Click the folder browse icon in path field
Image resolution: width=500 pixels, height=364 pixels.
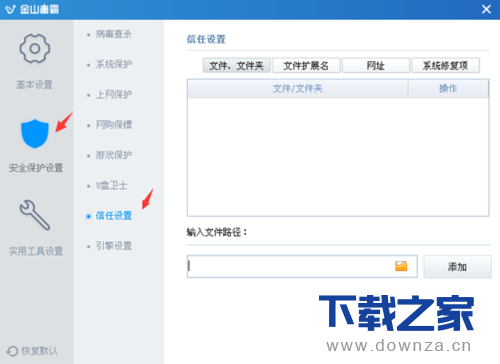click(x=401, y=266)
